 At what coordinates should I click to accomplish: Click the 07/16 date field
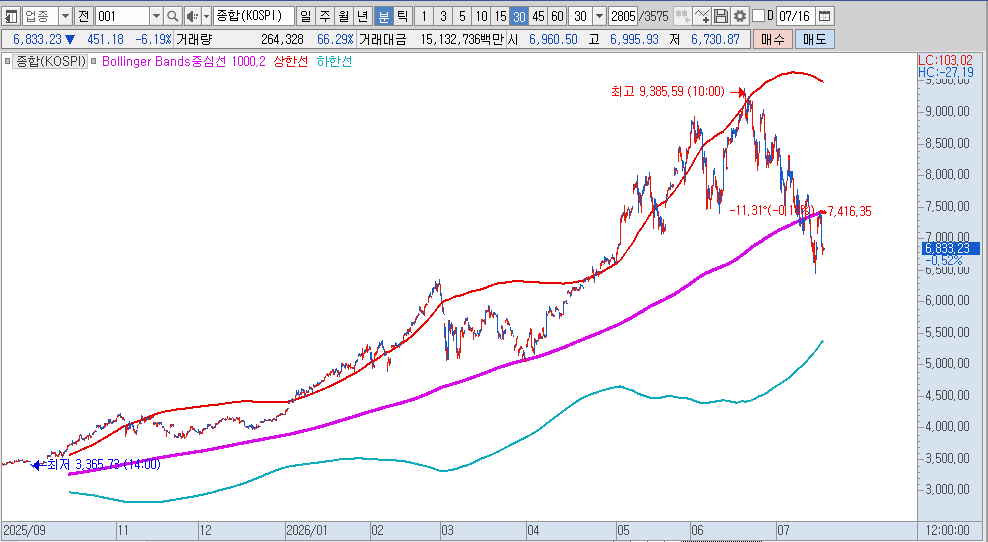[795, 16]
